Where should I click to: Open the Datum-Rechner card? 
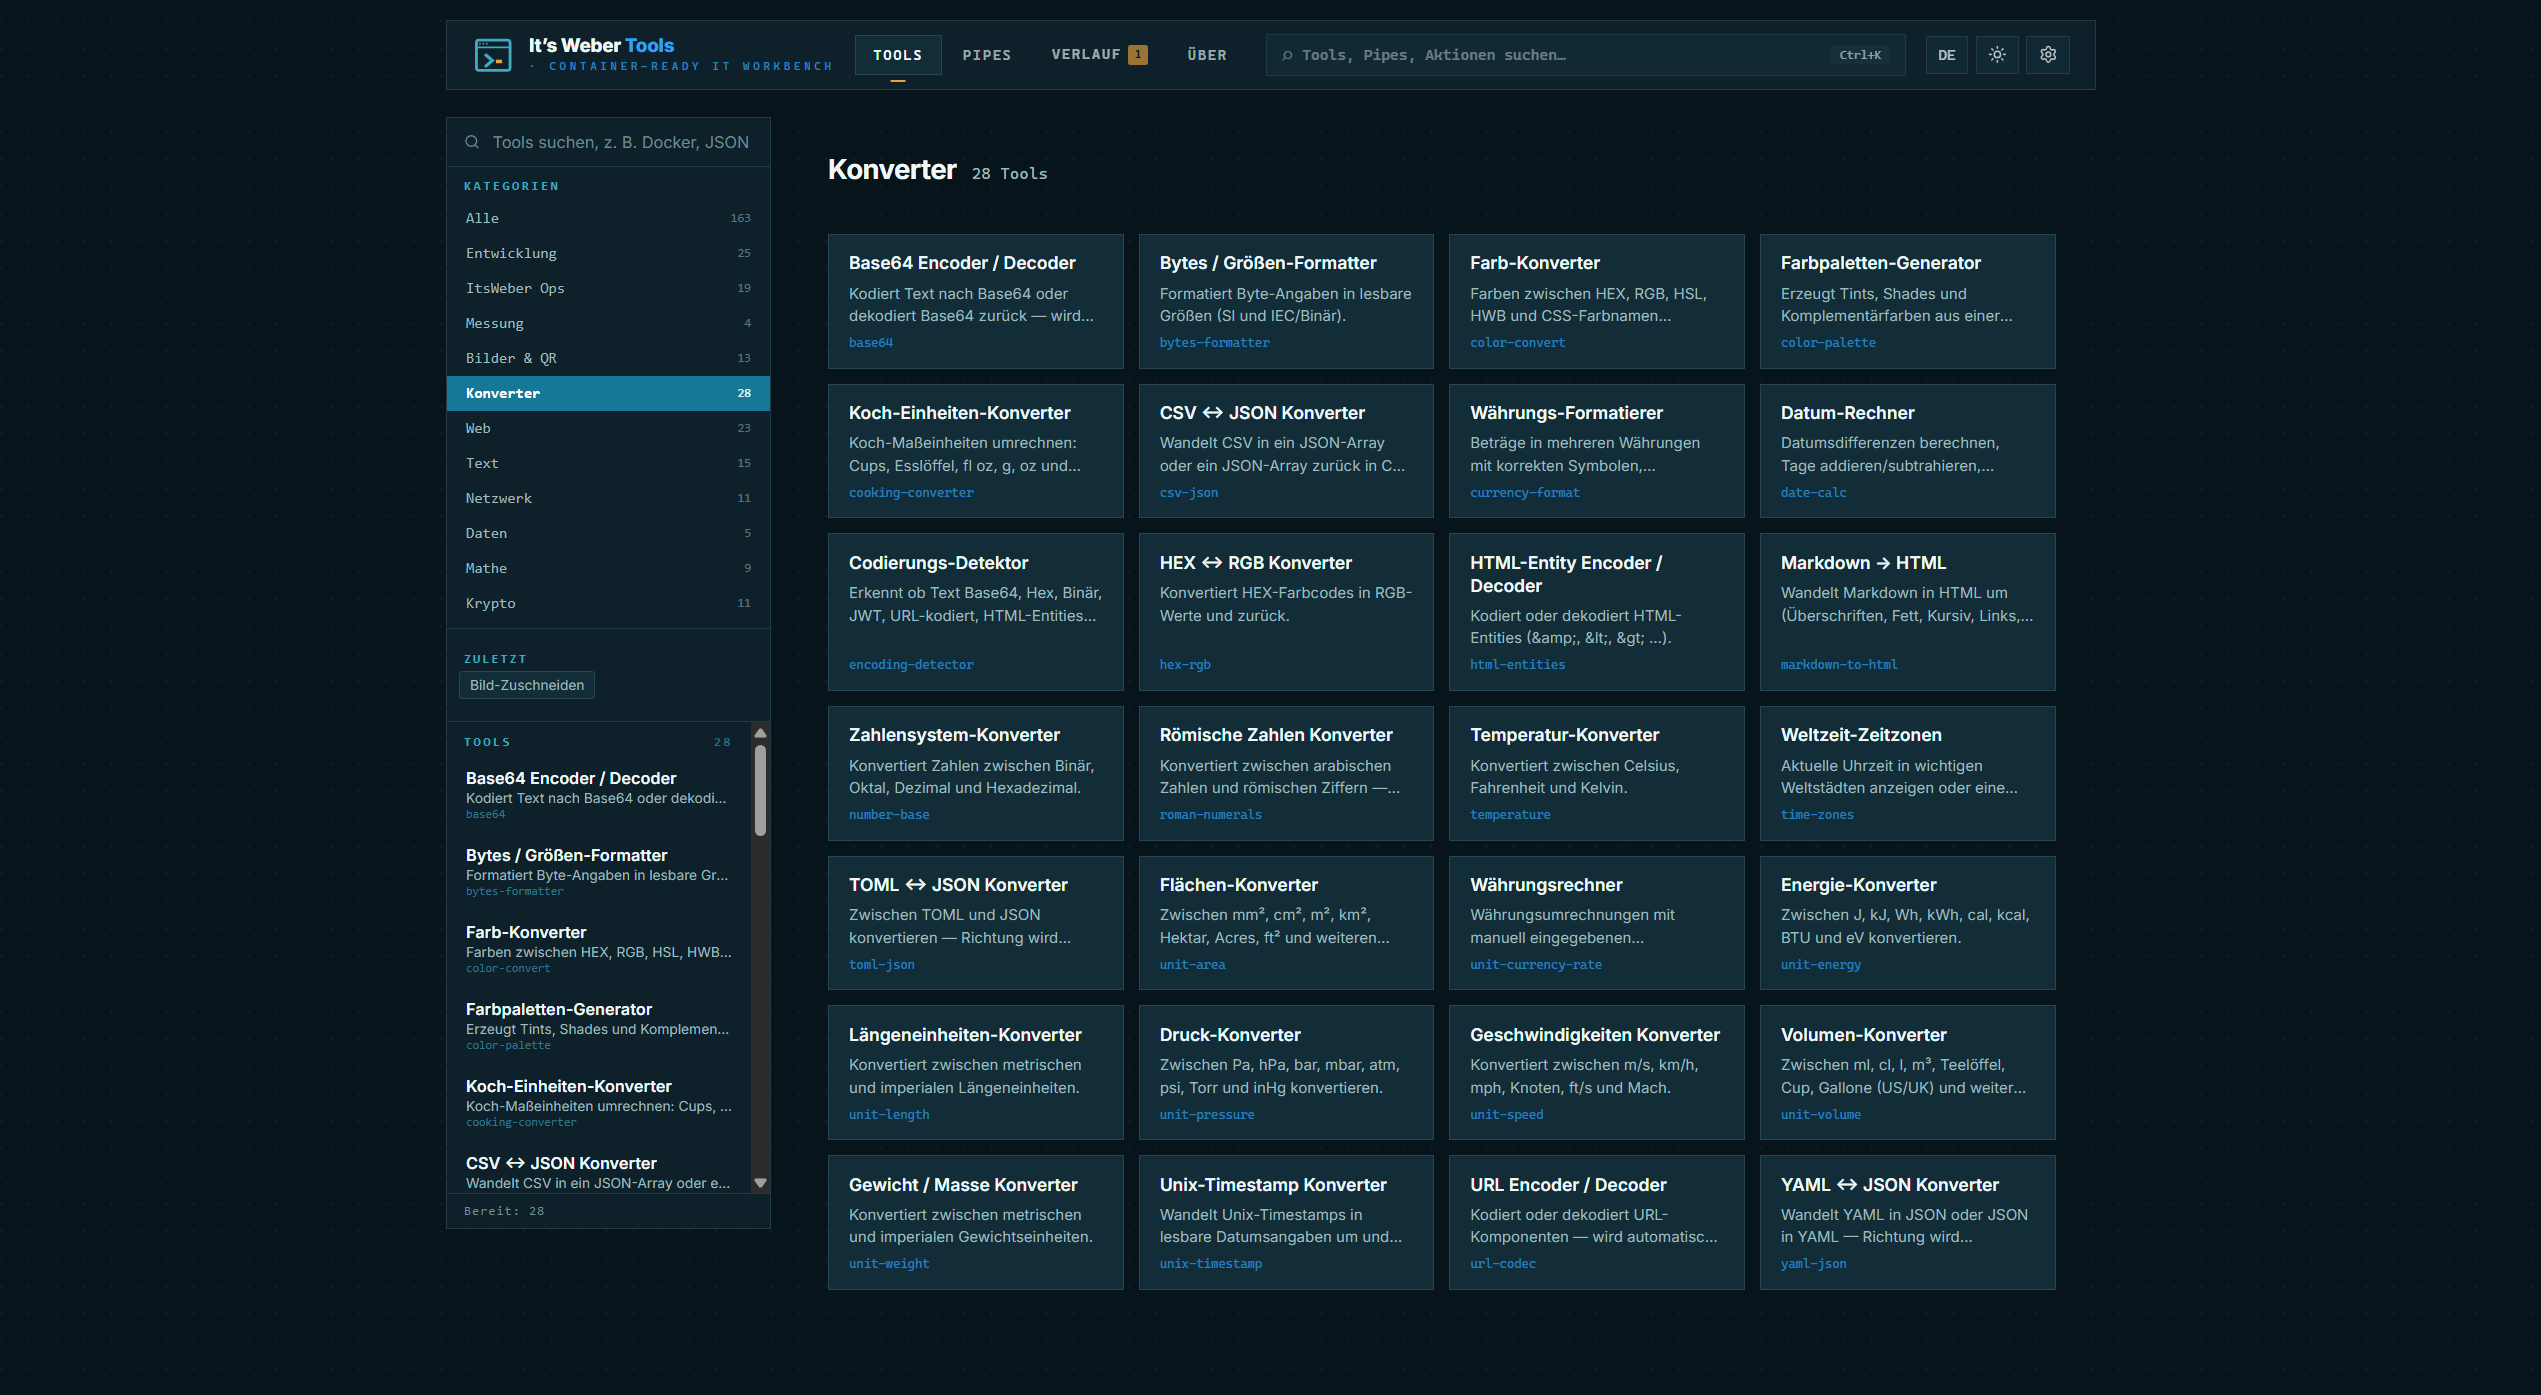1907,451
